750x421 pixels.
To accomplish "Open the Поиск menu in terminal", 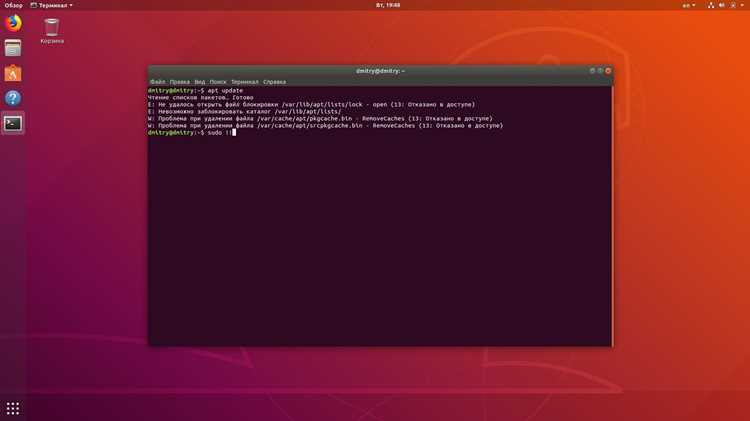I will point(218,82).
